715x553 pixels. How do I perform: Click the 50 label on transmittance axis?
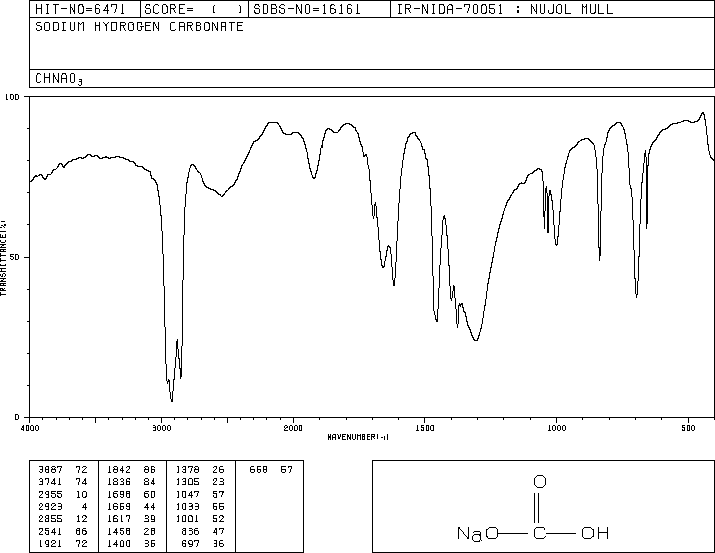click(14, 257)
